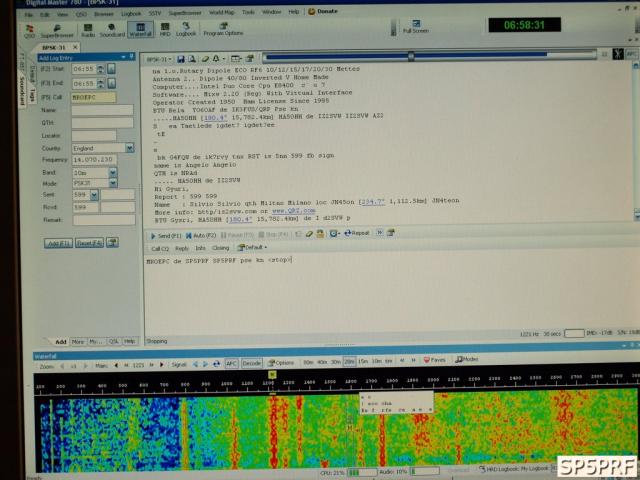Open waterfall Options

tap(281, 362)
